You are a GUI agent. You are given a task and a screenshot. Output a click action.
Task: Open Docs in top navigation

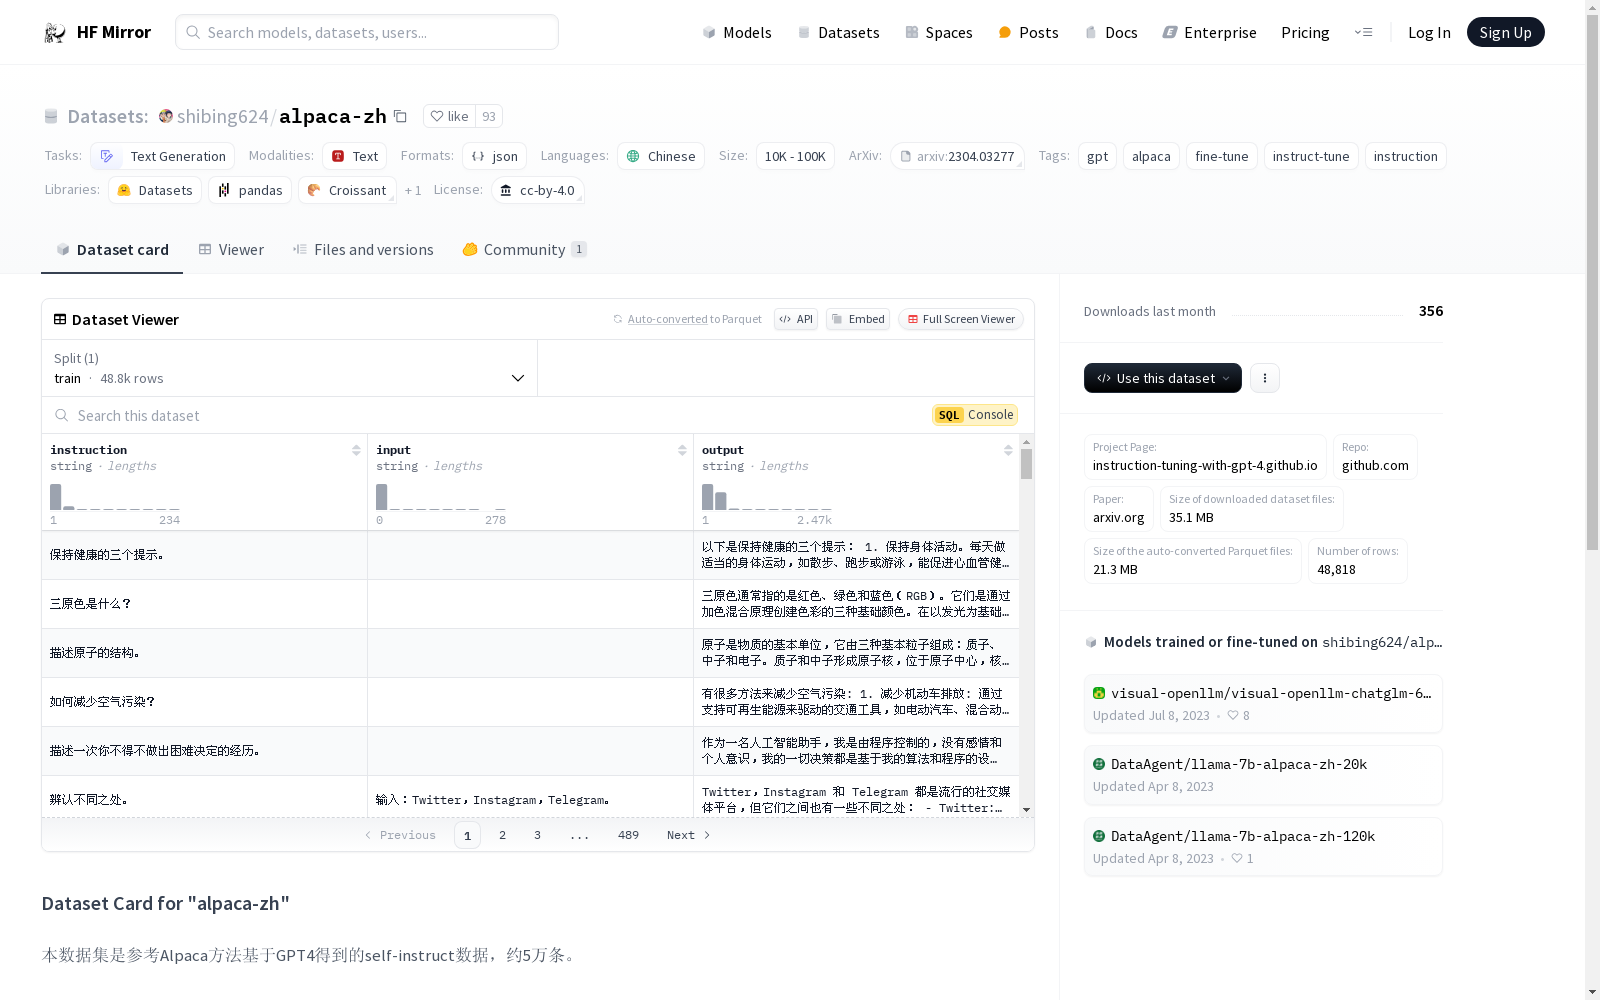pyautogui.click(x=1111, y=32)
